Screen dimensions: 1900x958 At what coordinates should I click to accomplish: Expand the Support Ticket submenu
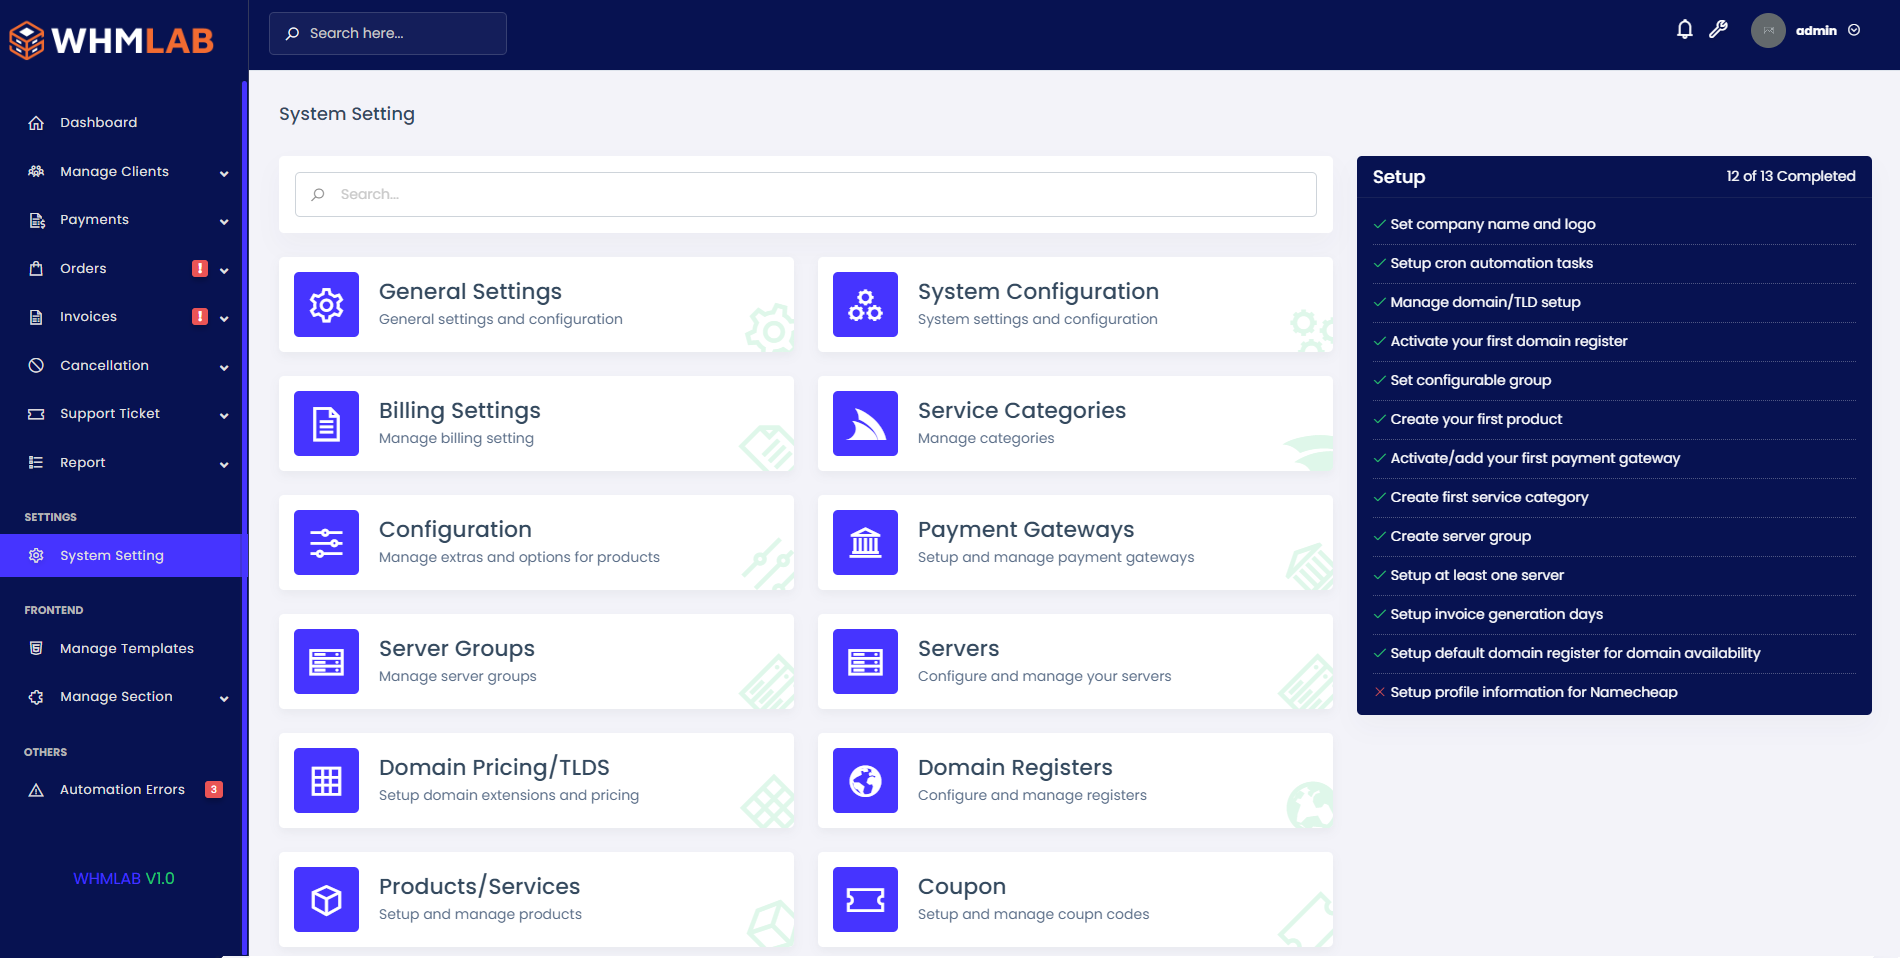(224, 415)
